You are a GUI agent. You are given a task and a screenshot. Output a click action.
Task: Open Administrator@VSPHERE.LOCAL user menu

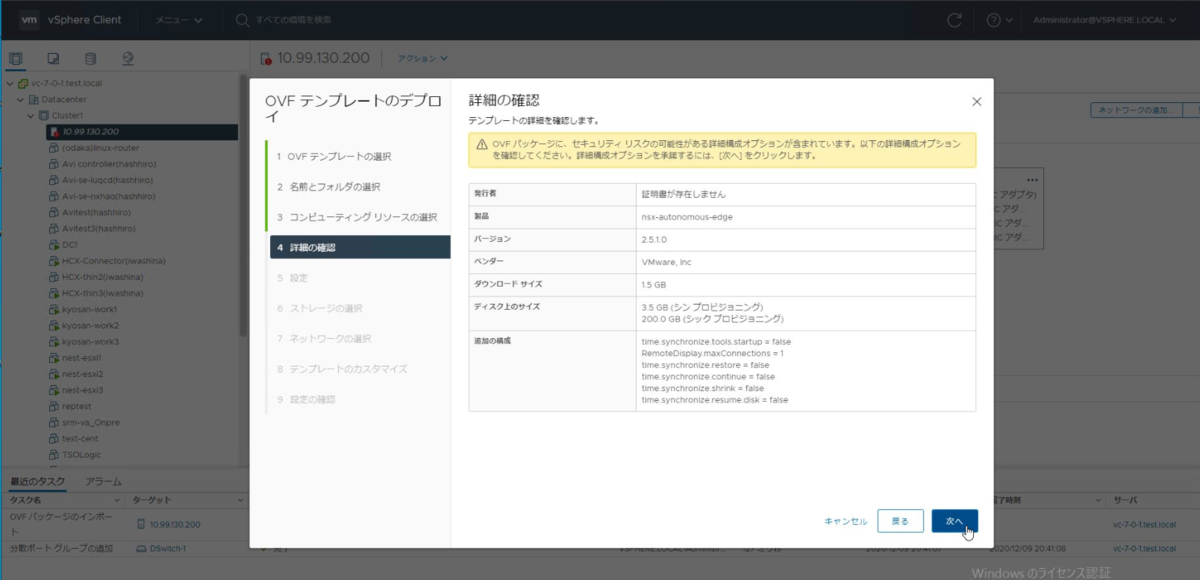[x=1103, y=20]
